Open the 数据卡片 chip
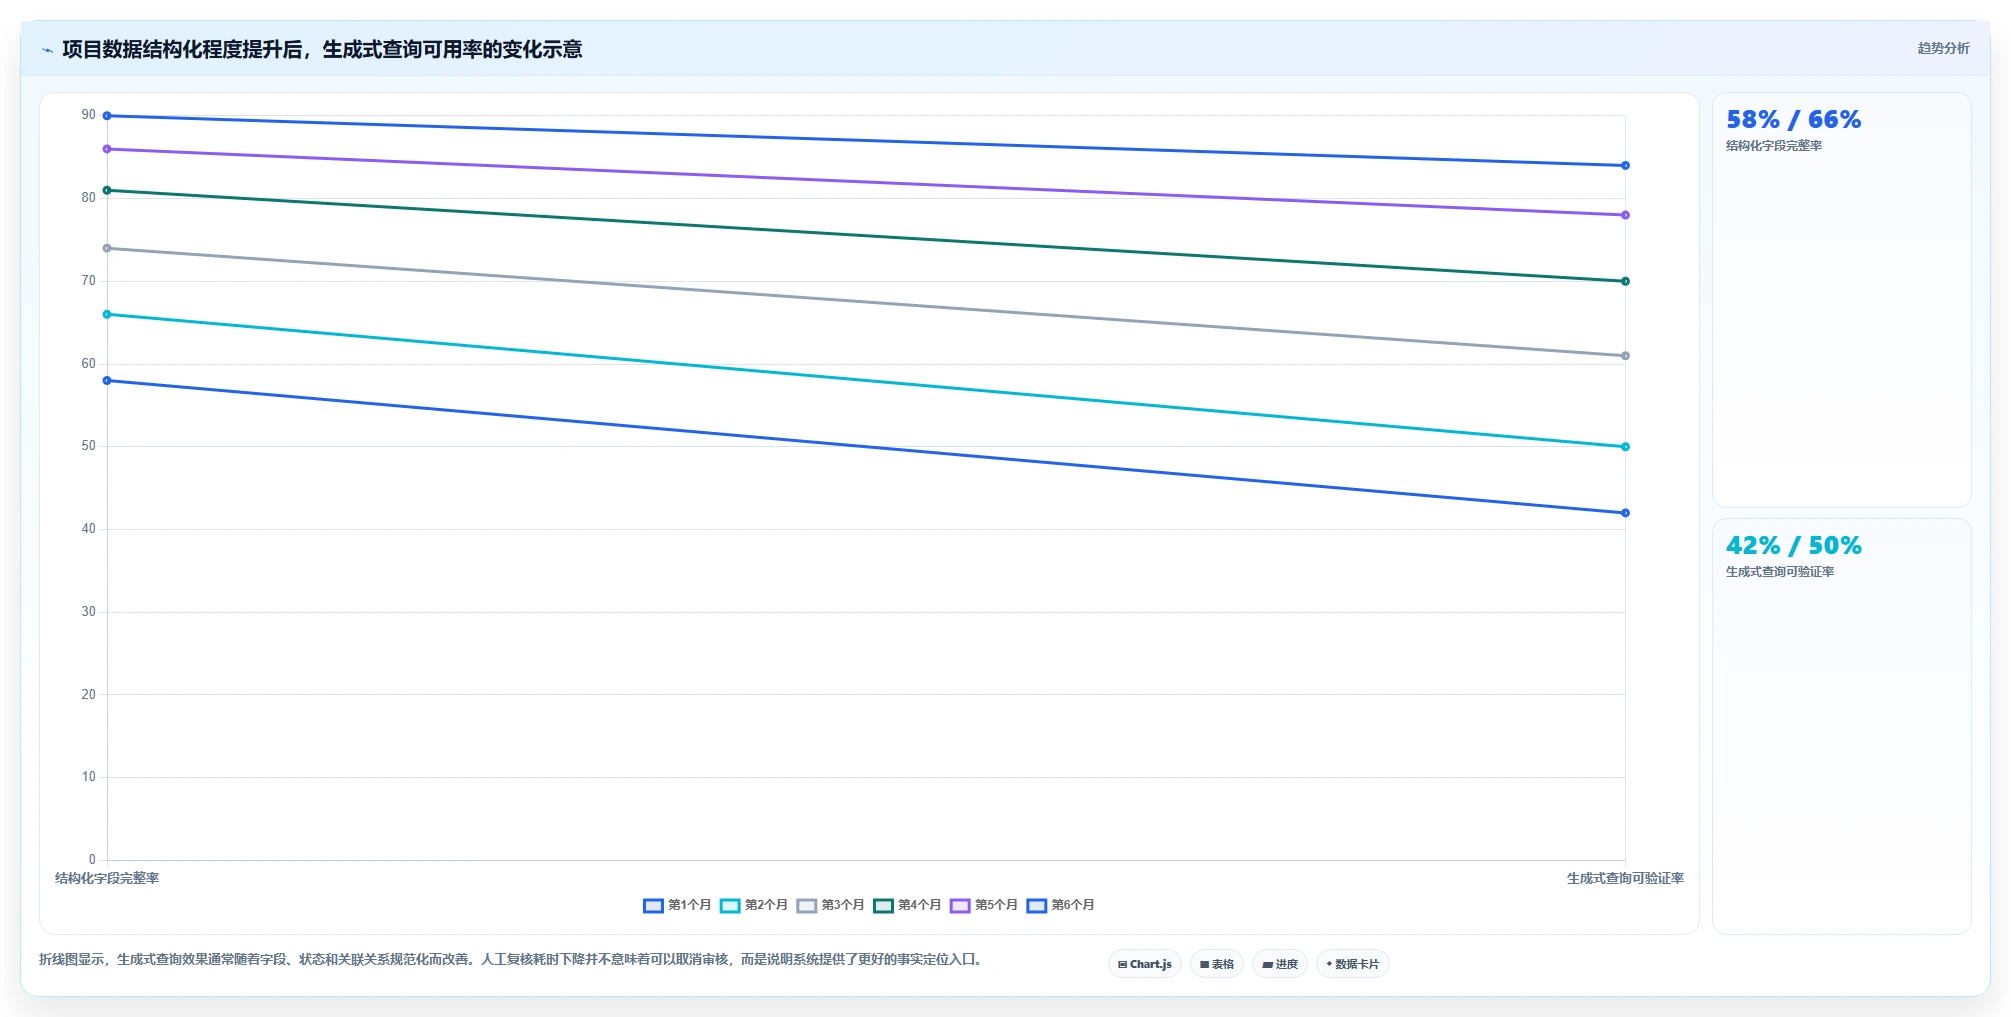2011x1017 pixels. point(1353,964)
